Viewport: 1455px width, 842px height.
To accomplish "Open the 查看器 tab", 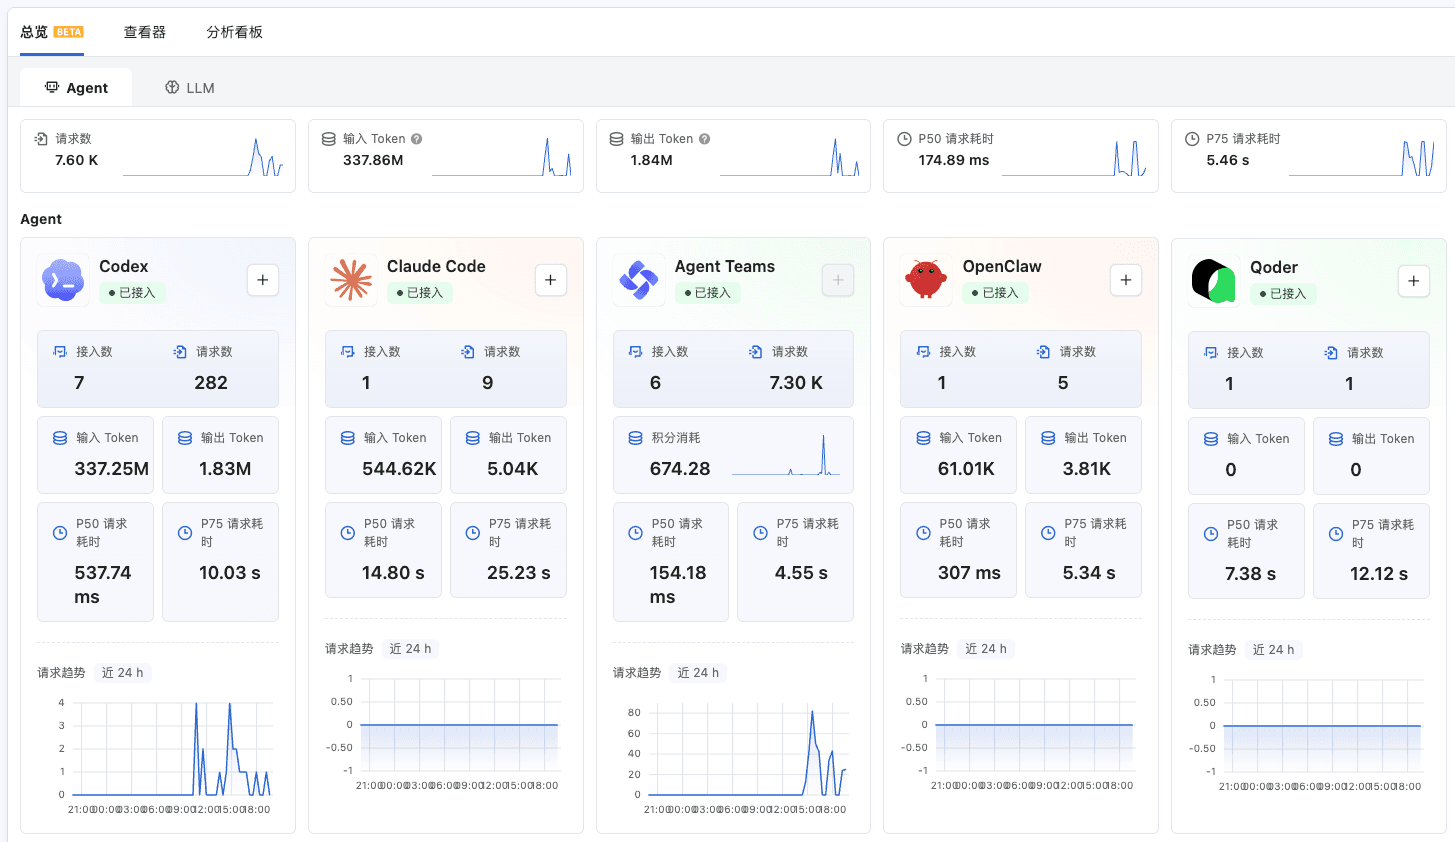I will (145, 32).
